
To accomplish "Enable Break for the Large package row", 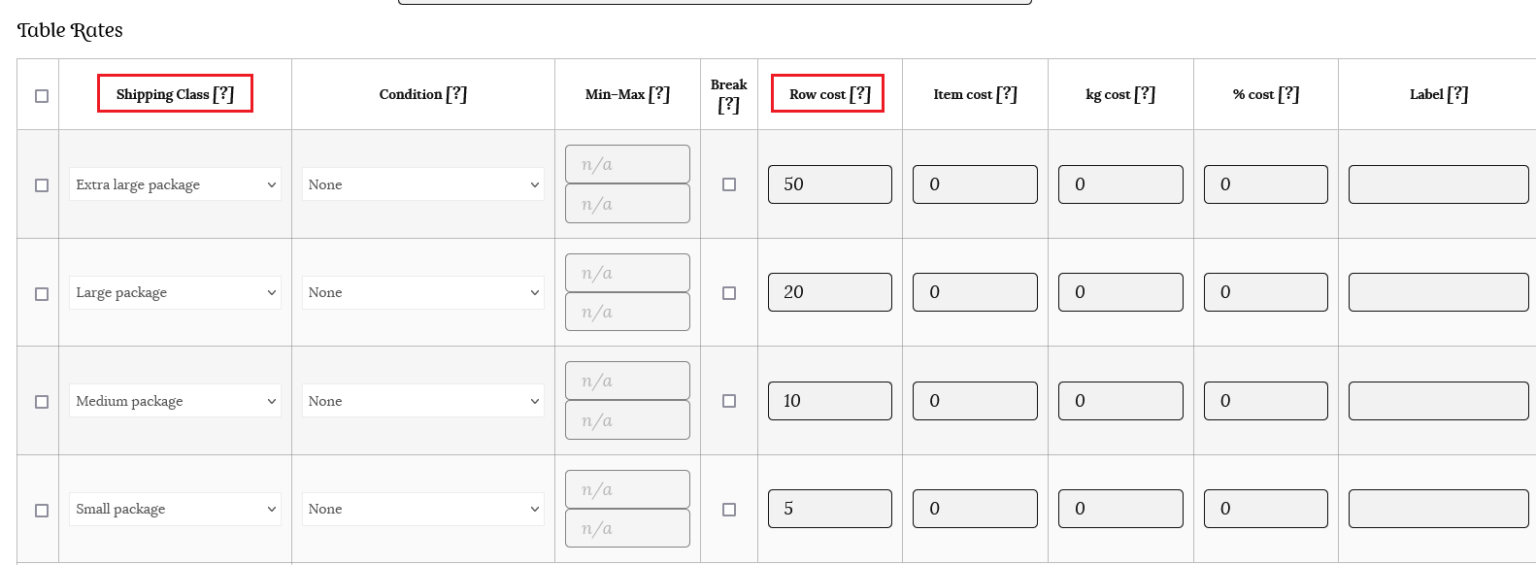I will tap(729, 293).
